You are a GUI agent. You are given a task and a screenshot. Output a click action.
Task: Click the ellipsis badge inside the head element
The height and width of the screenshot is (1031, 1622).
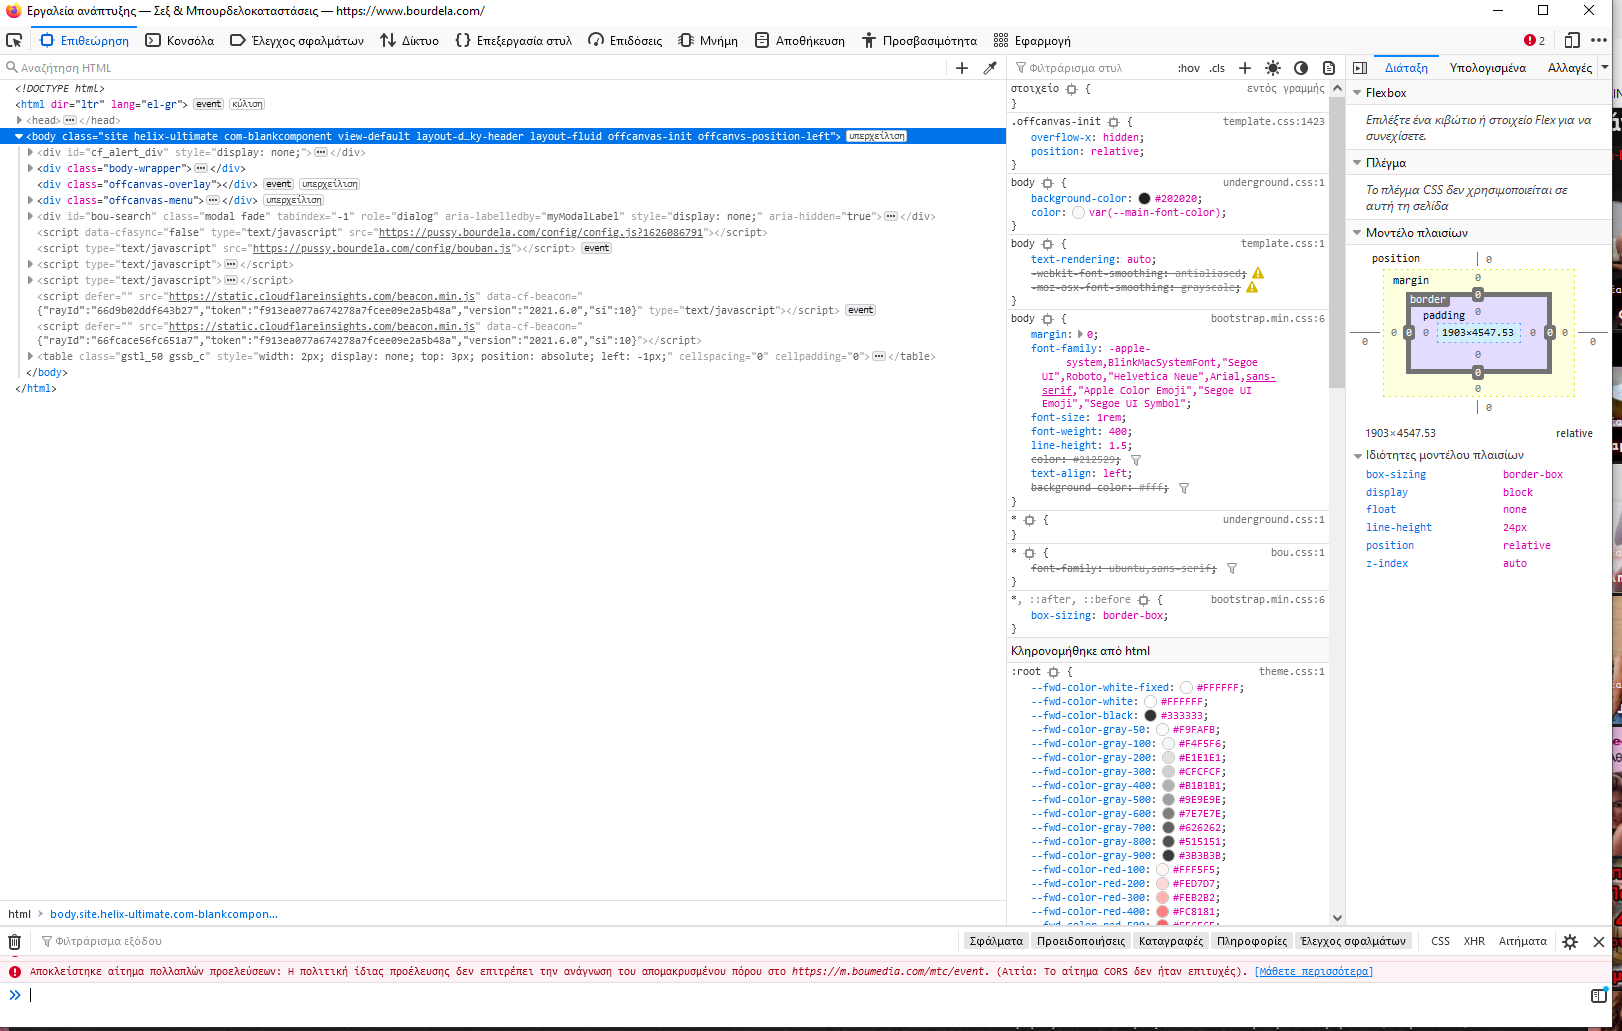70,120
